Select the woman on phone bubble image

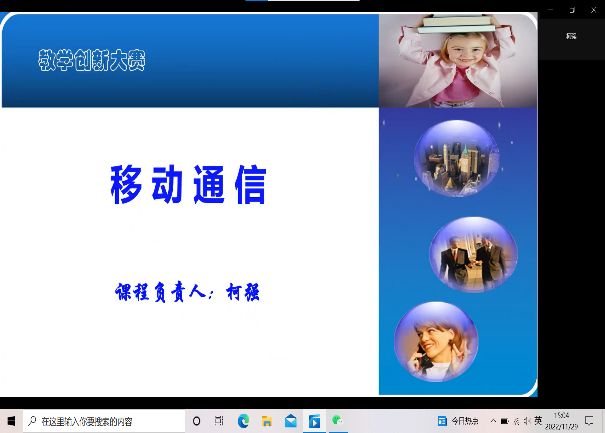point(435,341)
